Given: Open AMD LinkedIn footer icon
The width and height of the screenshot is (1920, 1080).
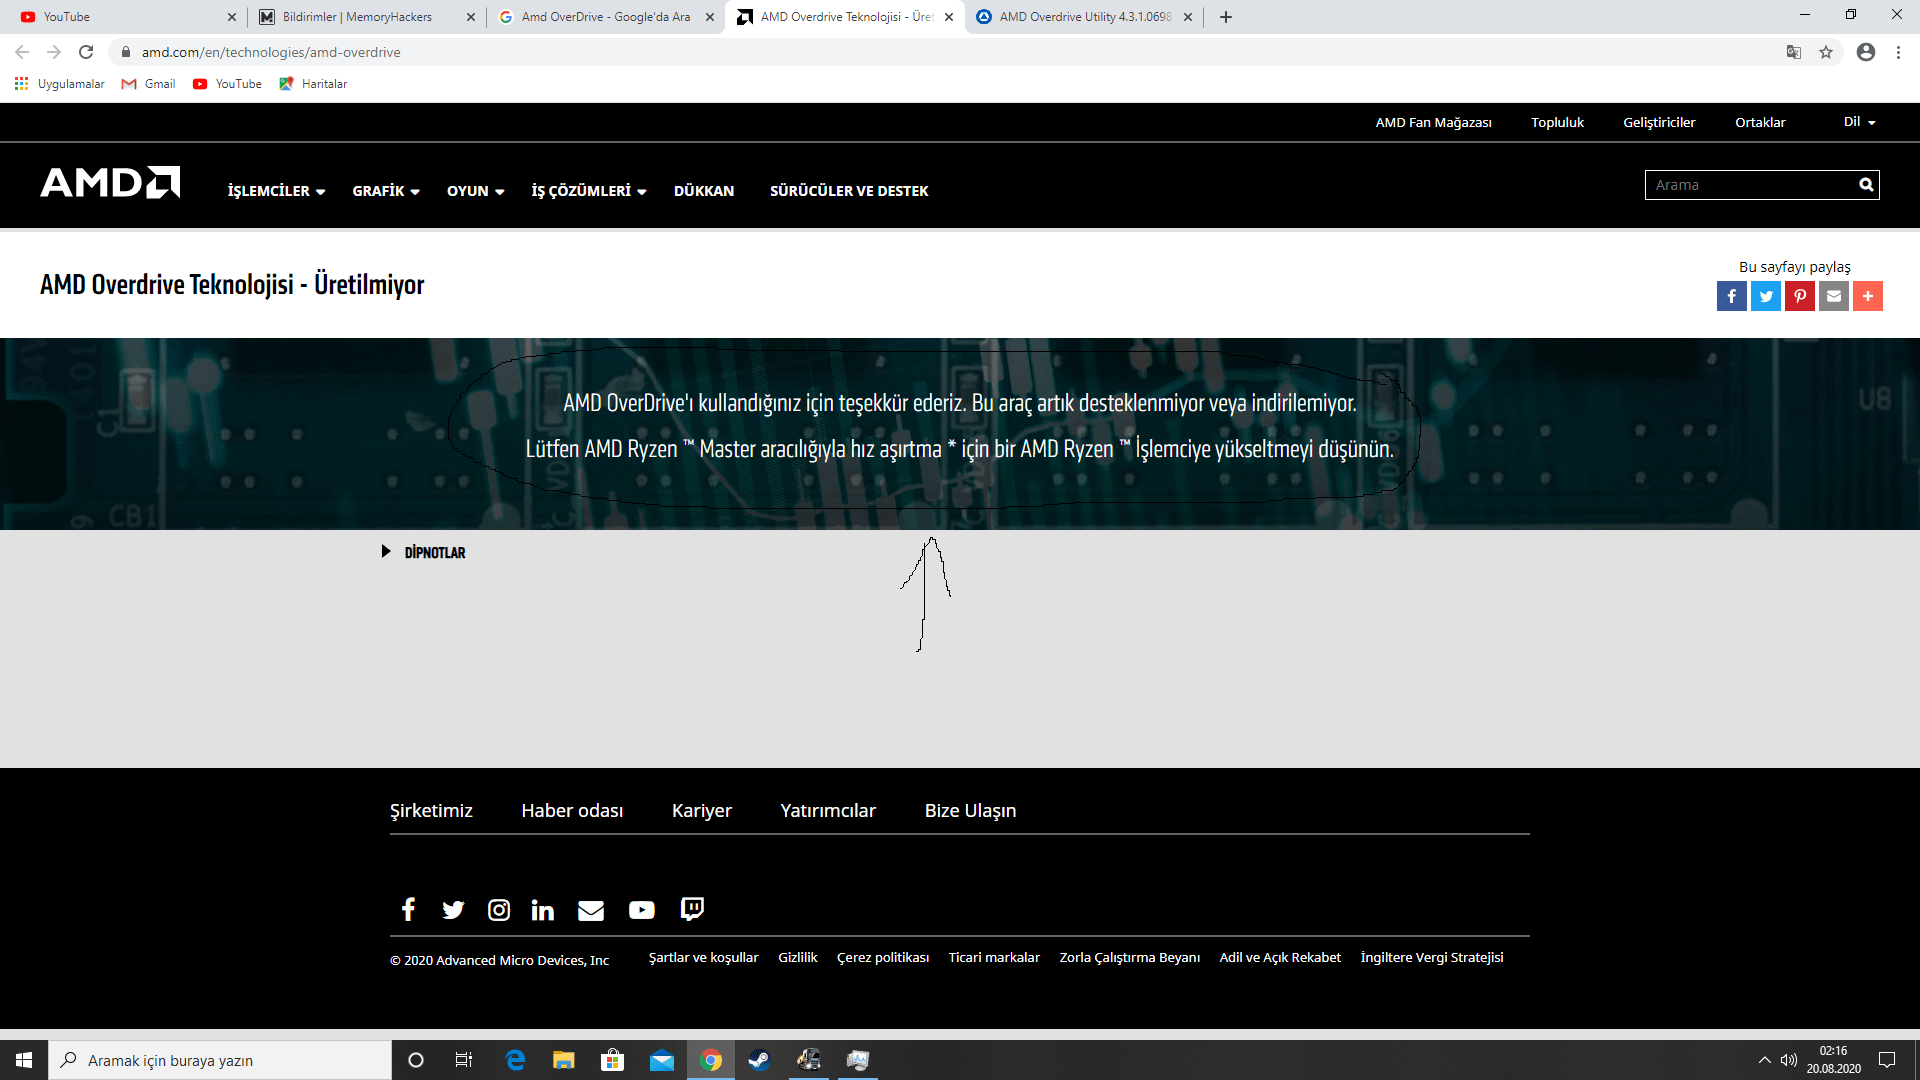Looking at the screenshot, I should pos(543,909).
